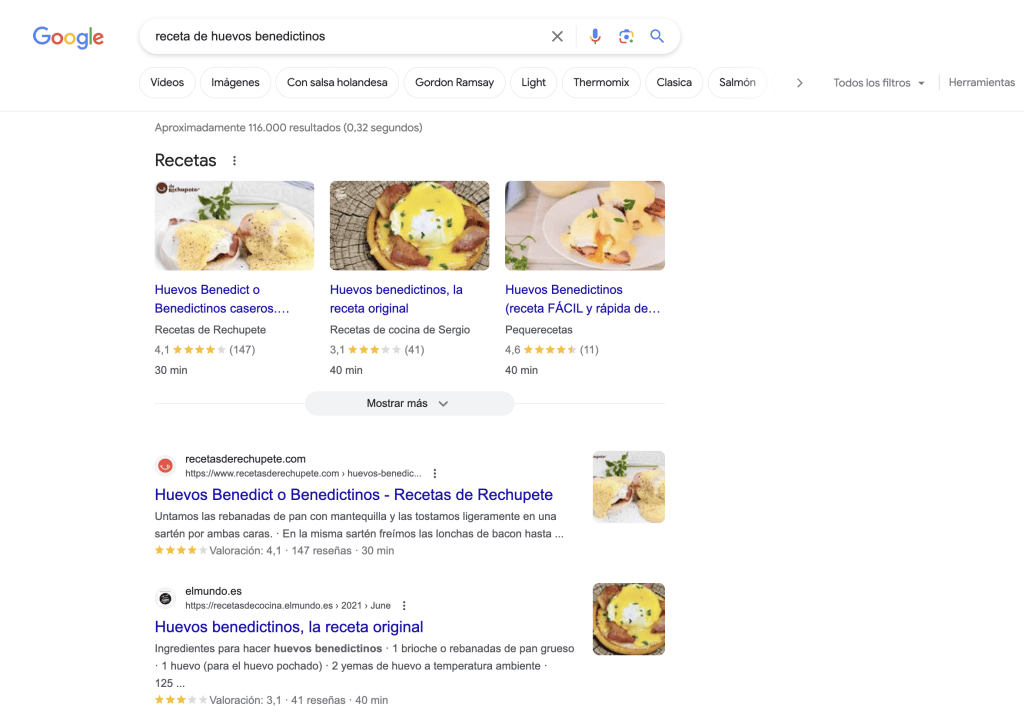1024x720 pixels.
Task: Click the Pequerecetas recipe card image
Action: coord(584,225)
